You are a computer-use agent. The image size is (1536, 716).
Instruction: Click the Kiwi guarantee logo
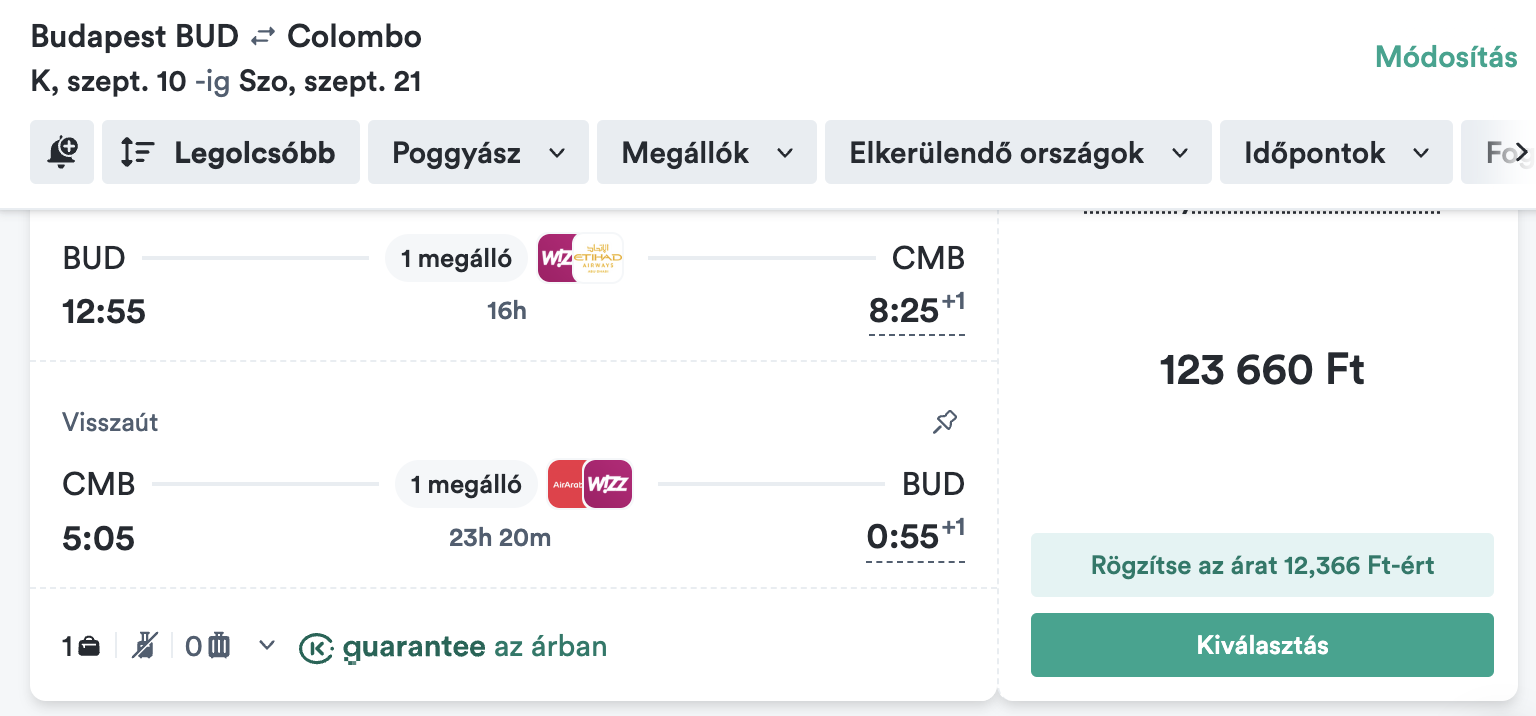point(316,648)
